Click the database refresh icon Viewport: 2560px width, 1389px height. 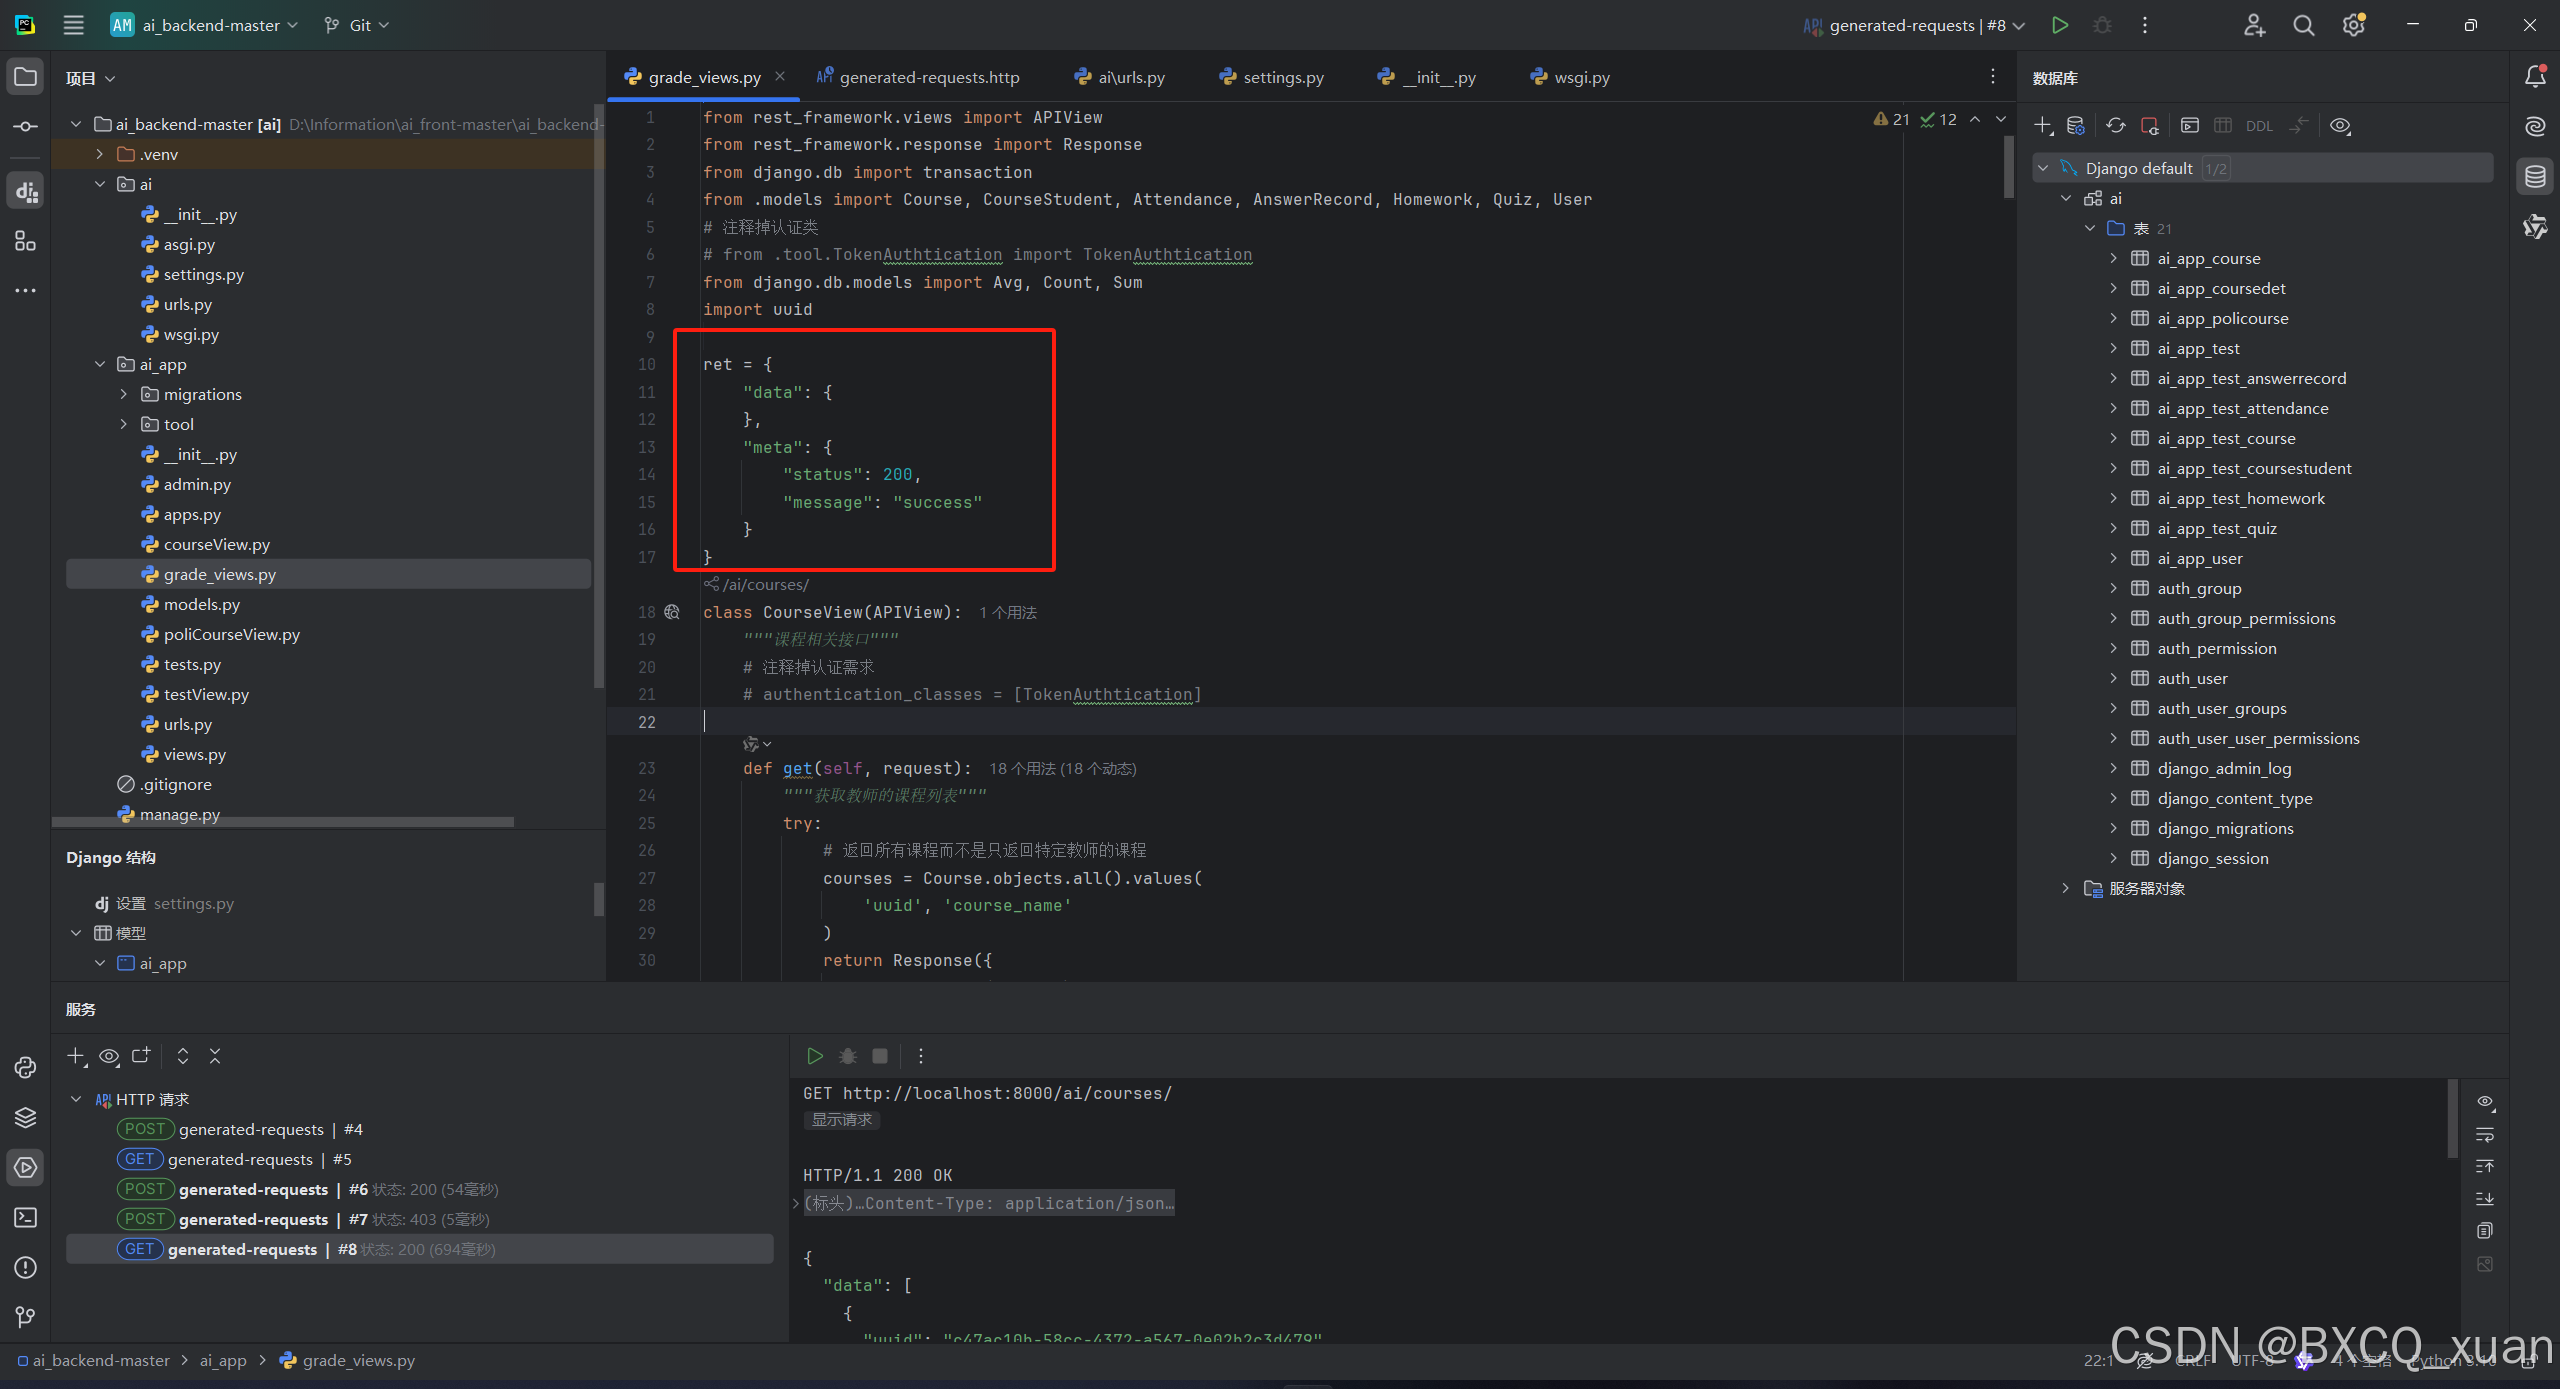[2116, 125]
